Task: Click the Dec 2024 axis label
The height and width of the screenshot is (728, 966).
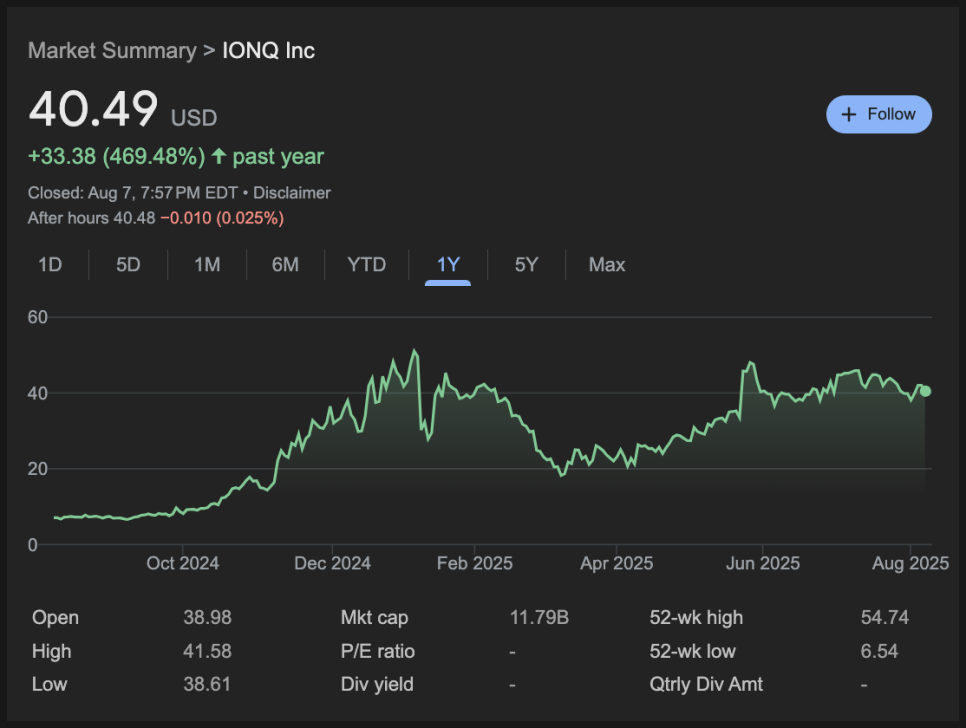Action: pyautogui.click(x=332, y=563)
